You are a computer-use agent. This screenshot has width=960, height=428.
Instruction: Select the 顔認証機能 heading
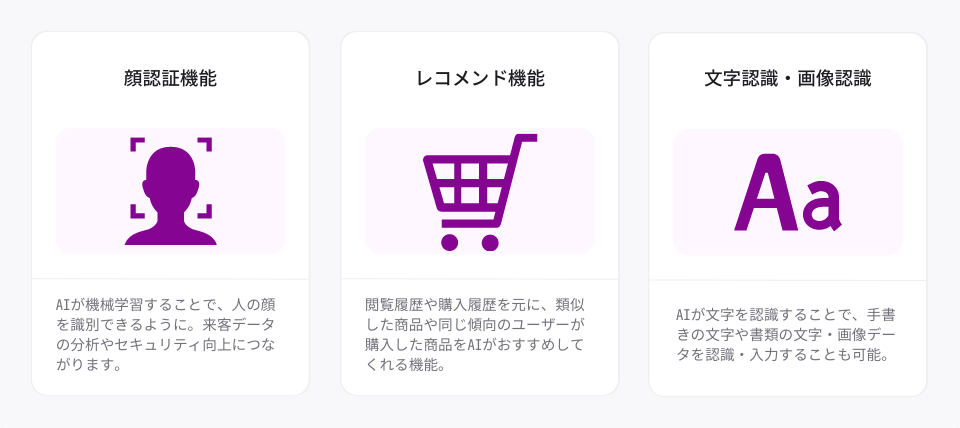click(170, 79)
